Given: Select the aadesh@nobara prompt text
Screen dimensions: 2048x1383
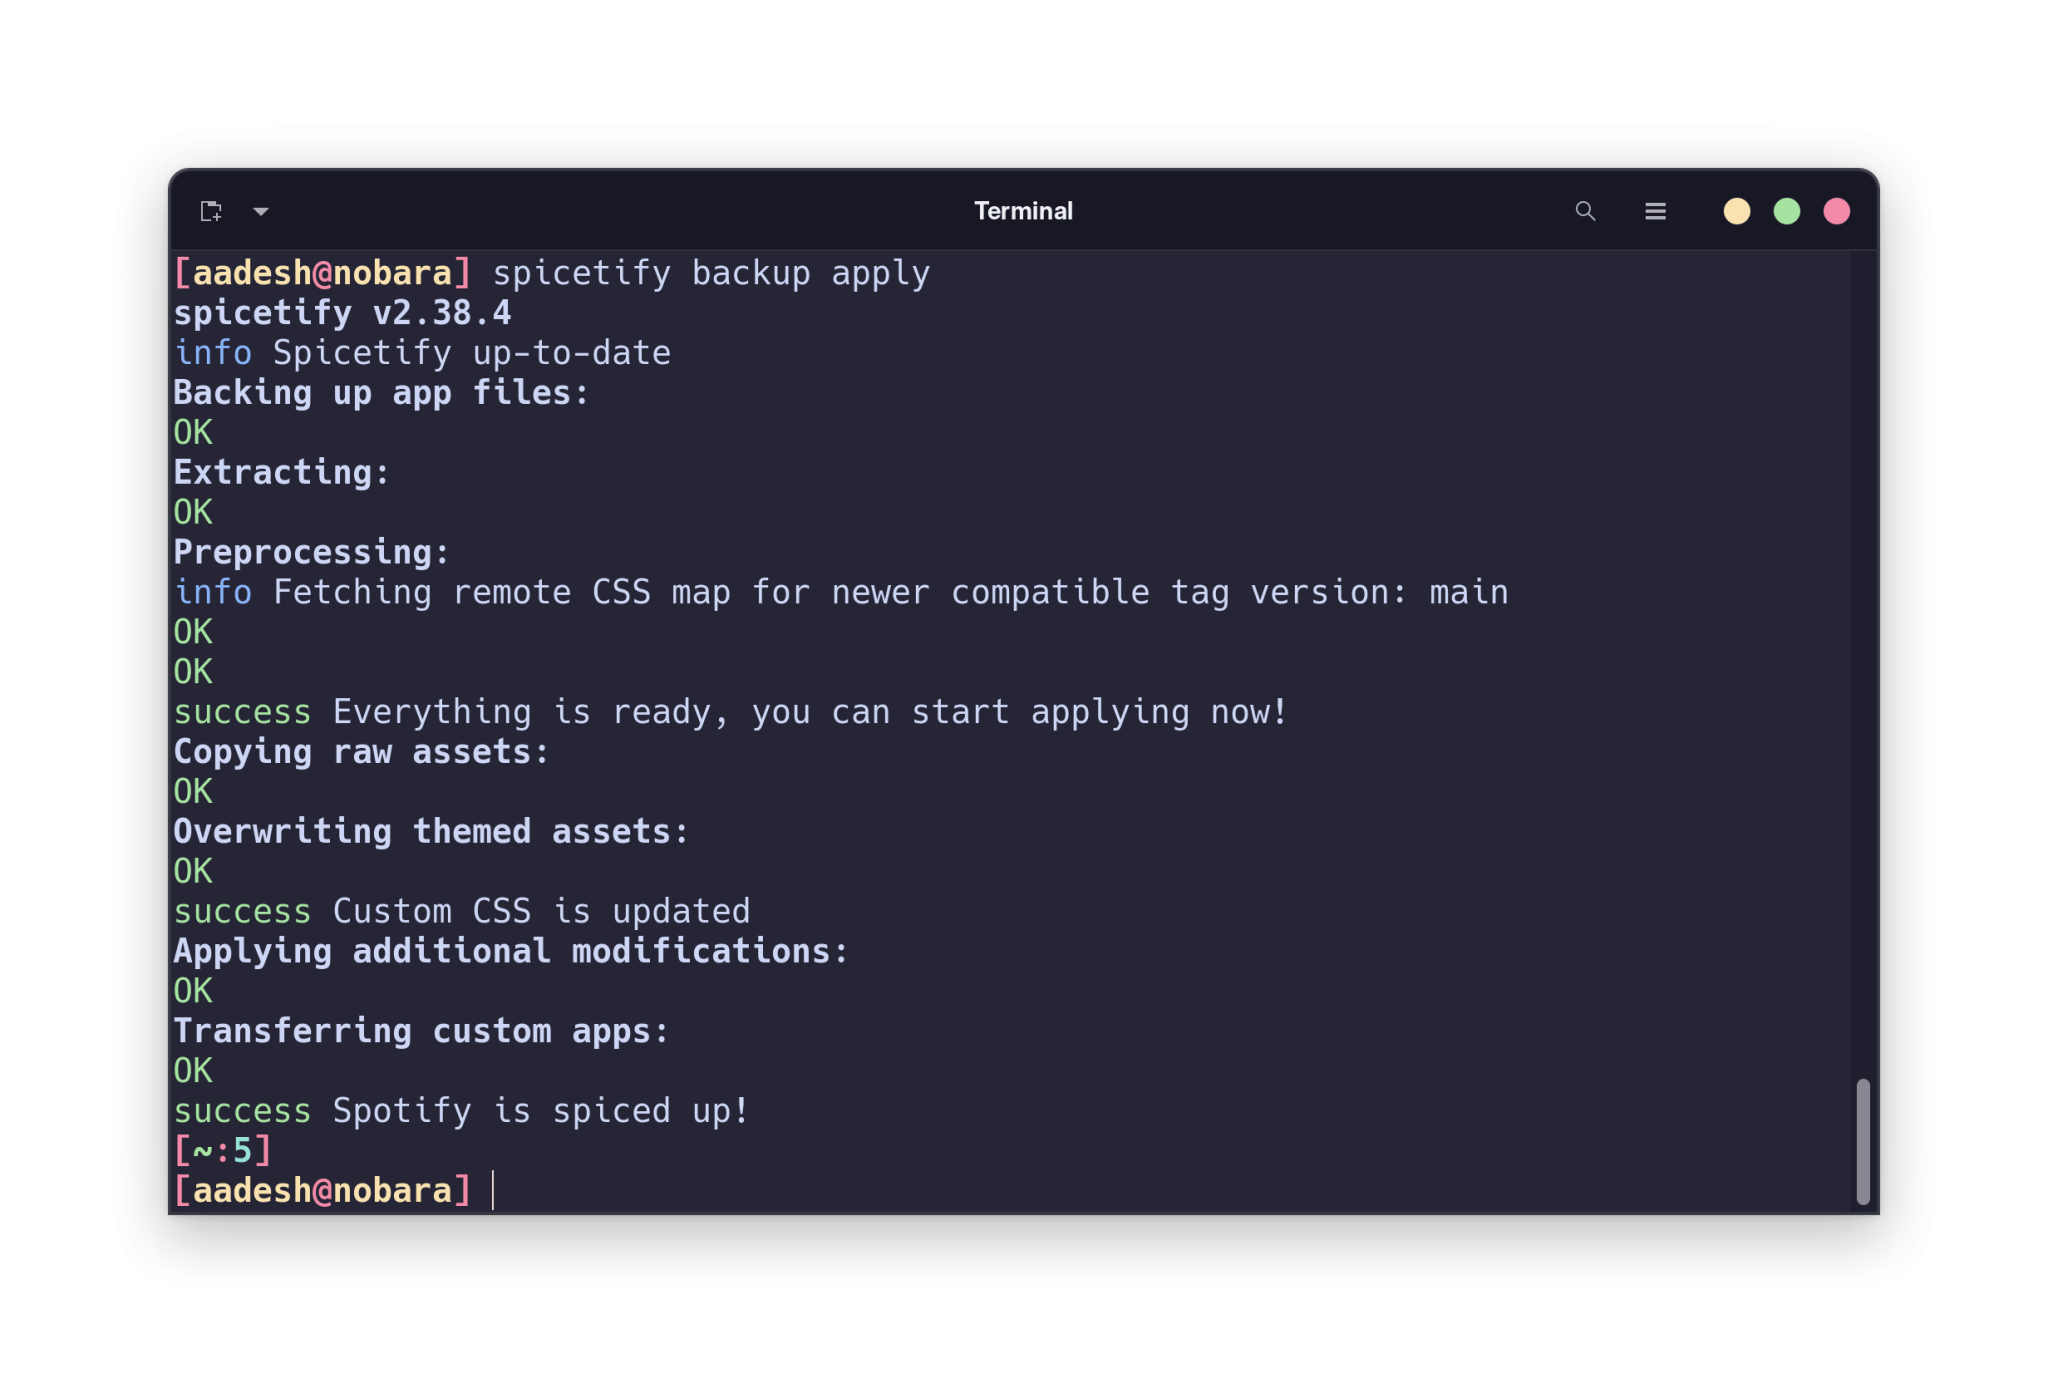Looking at the screenshot, I should coord(322,1190).
